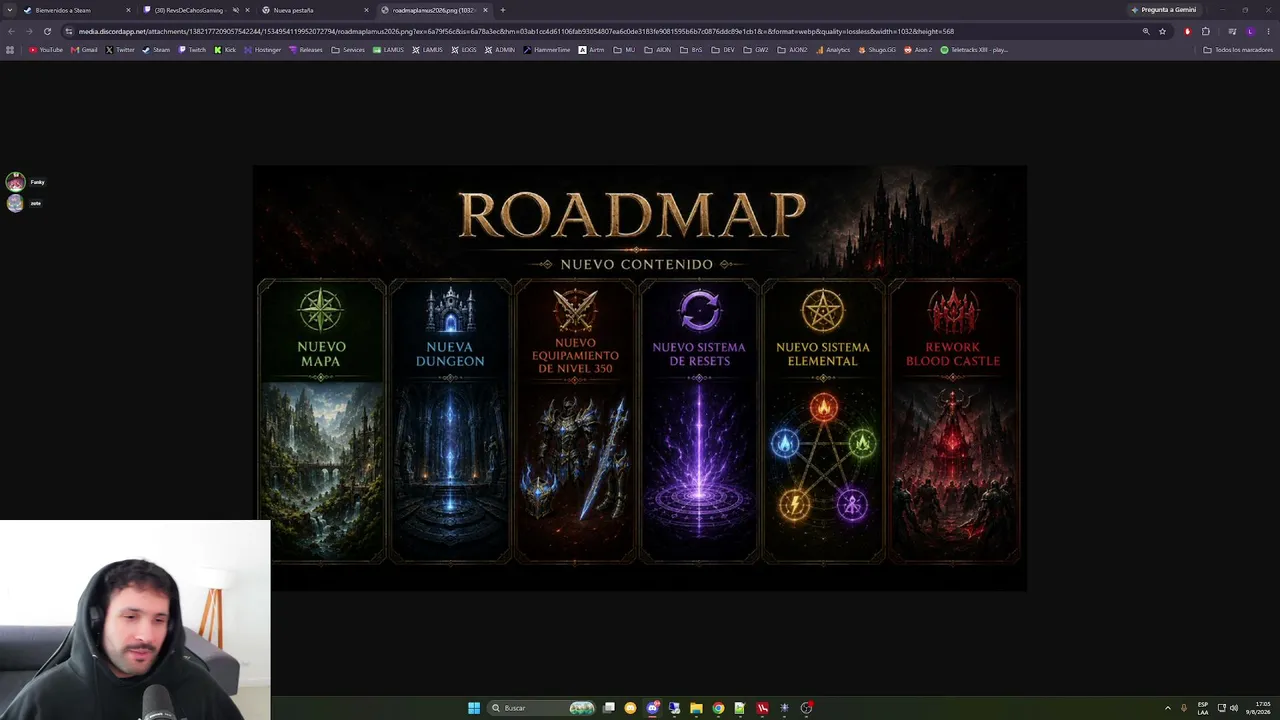Switch the ESP LAA keyboard language

coord(1203,708)
